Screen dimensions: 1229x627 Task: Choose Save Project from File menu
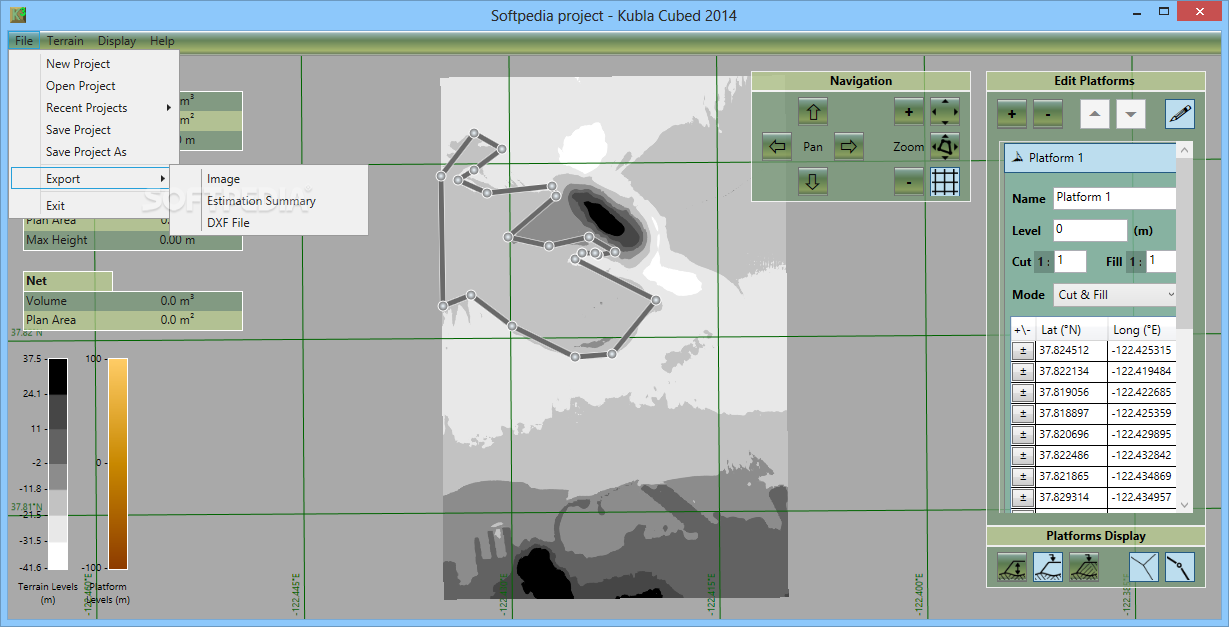[x=94, y=130]
